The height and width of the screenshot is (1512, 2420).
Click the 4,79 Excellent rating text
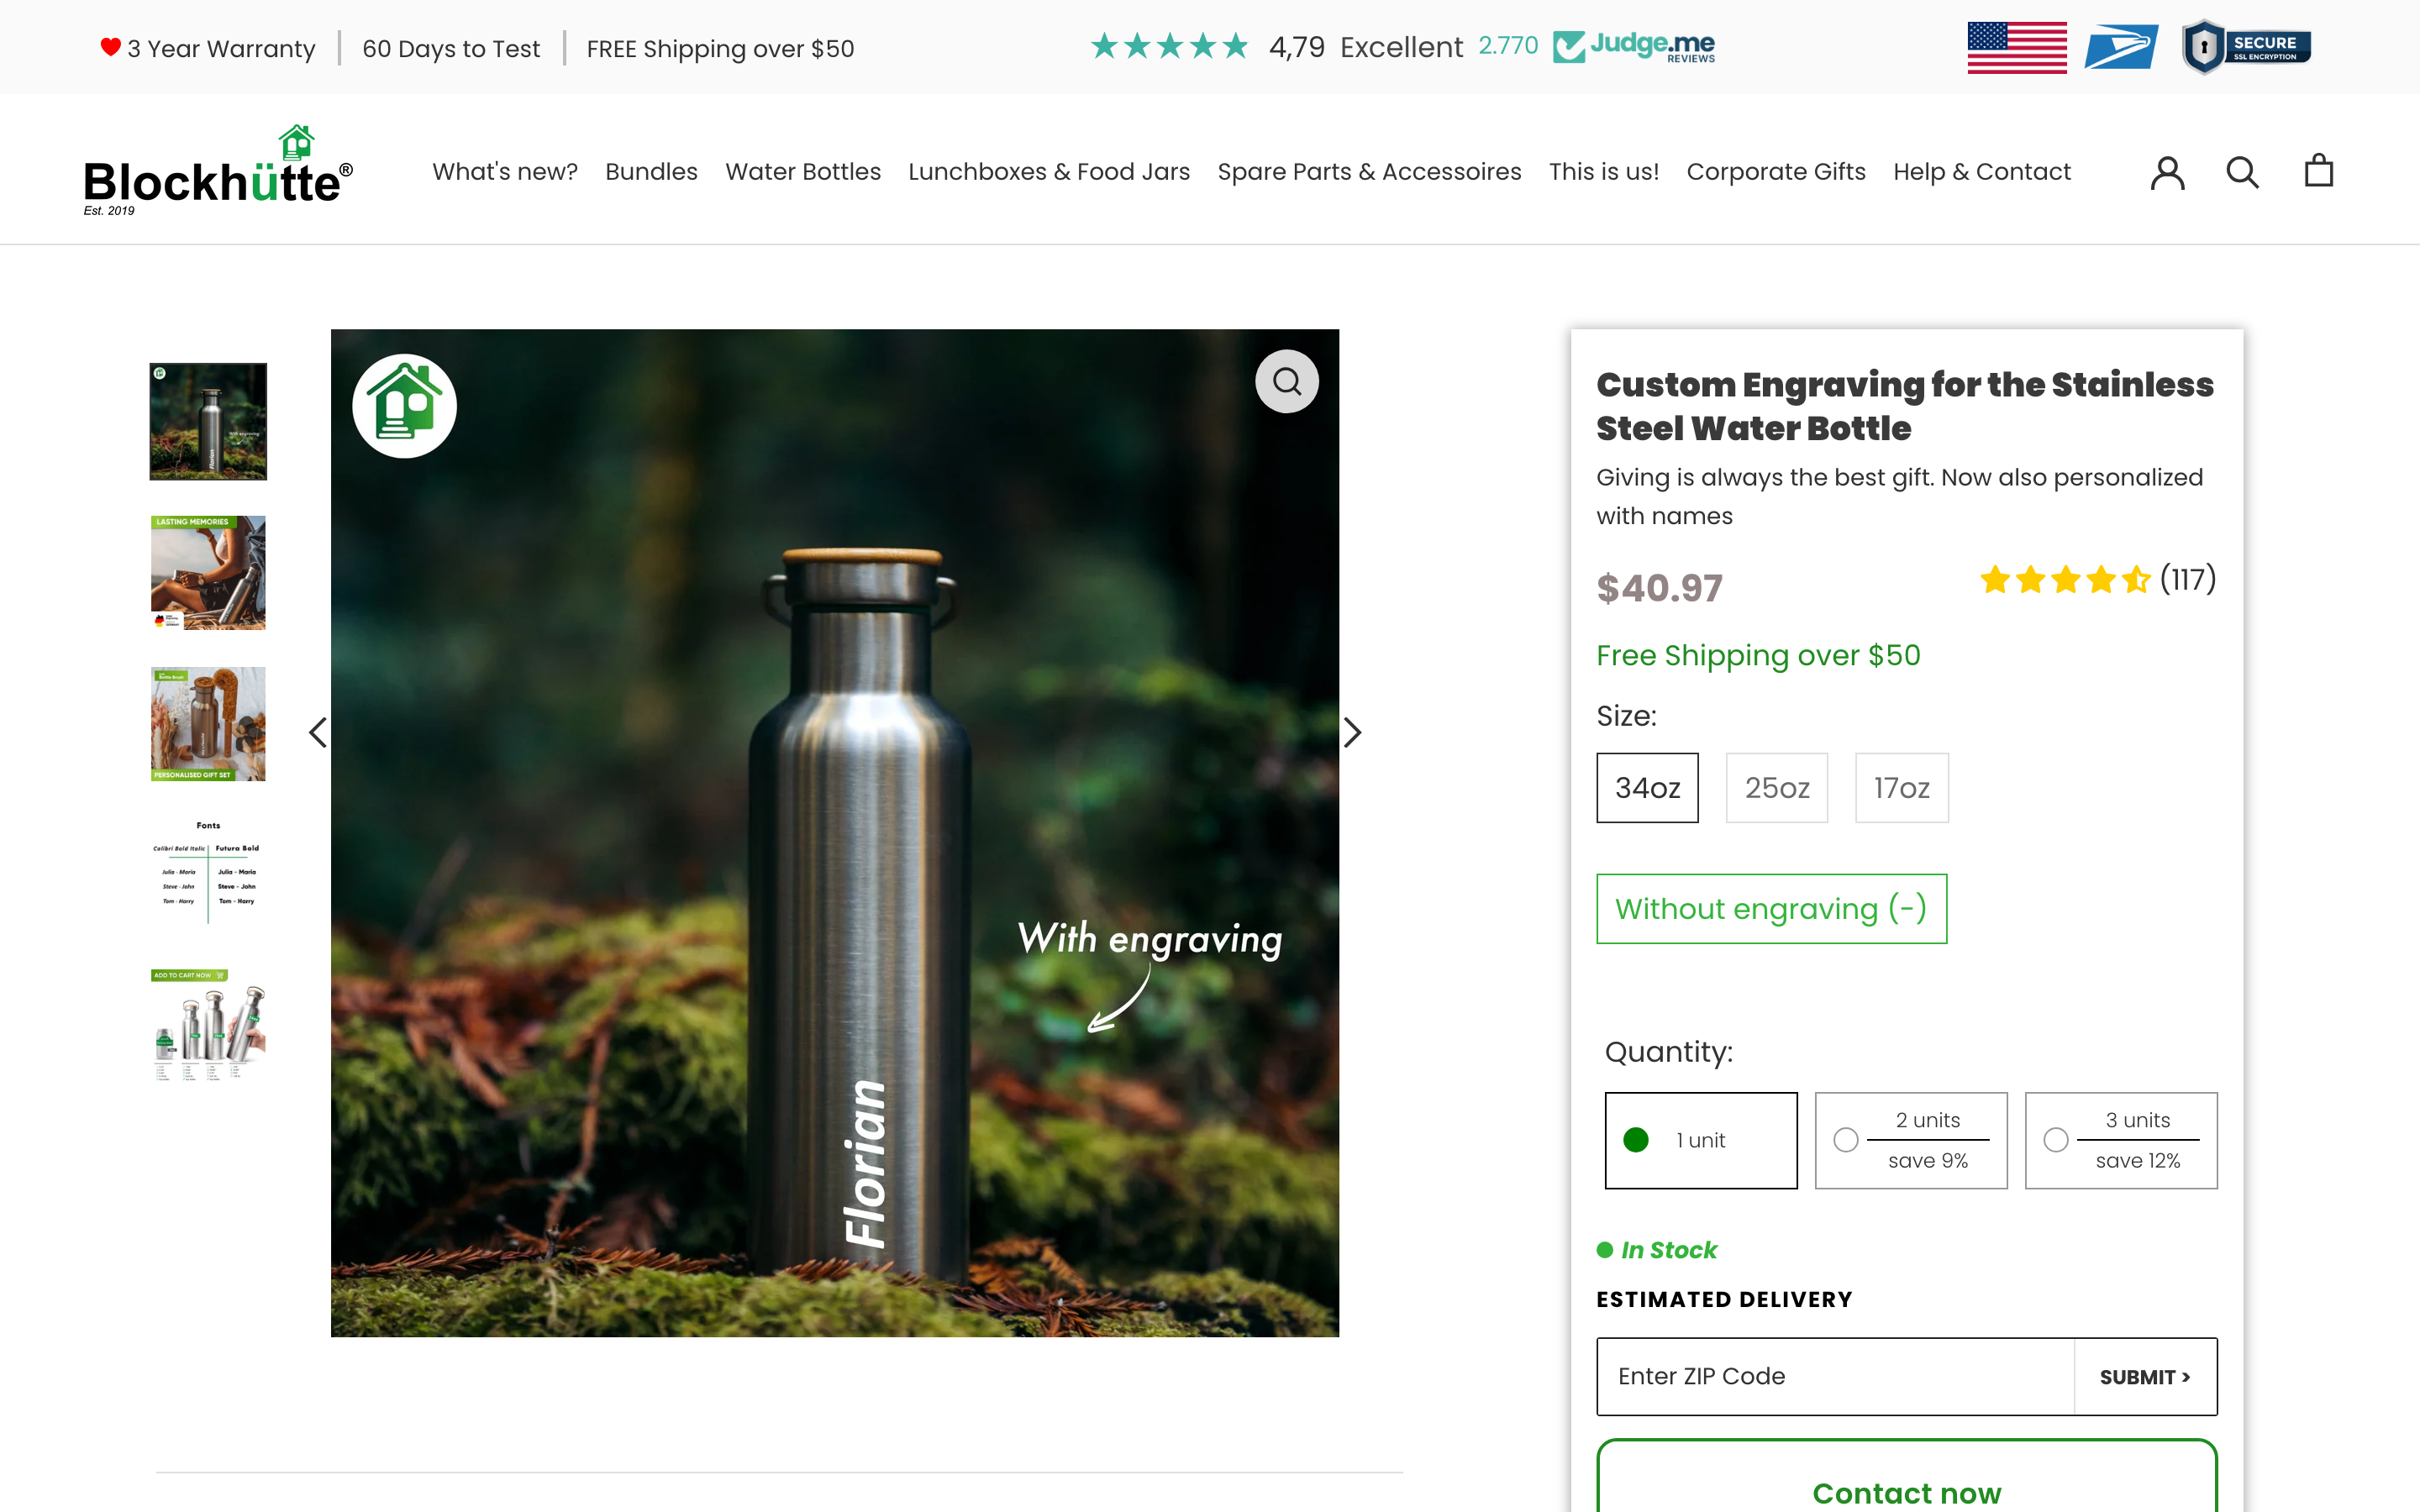click(x=1365, y=47)
